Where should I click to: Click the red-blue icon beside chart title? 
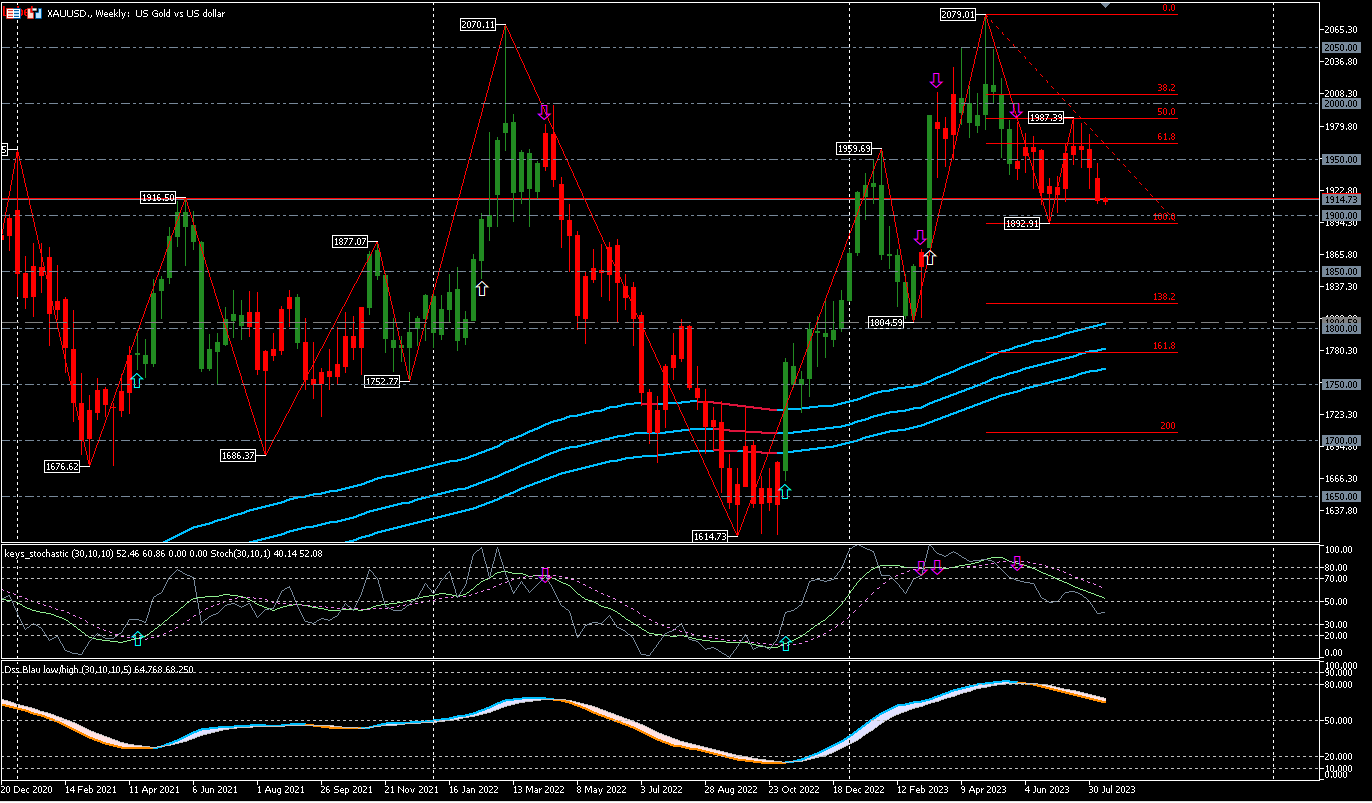click(34, 14)
